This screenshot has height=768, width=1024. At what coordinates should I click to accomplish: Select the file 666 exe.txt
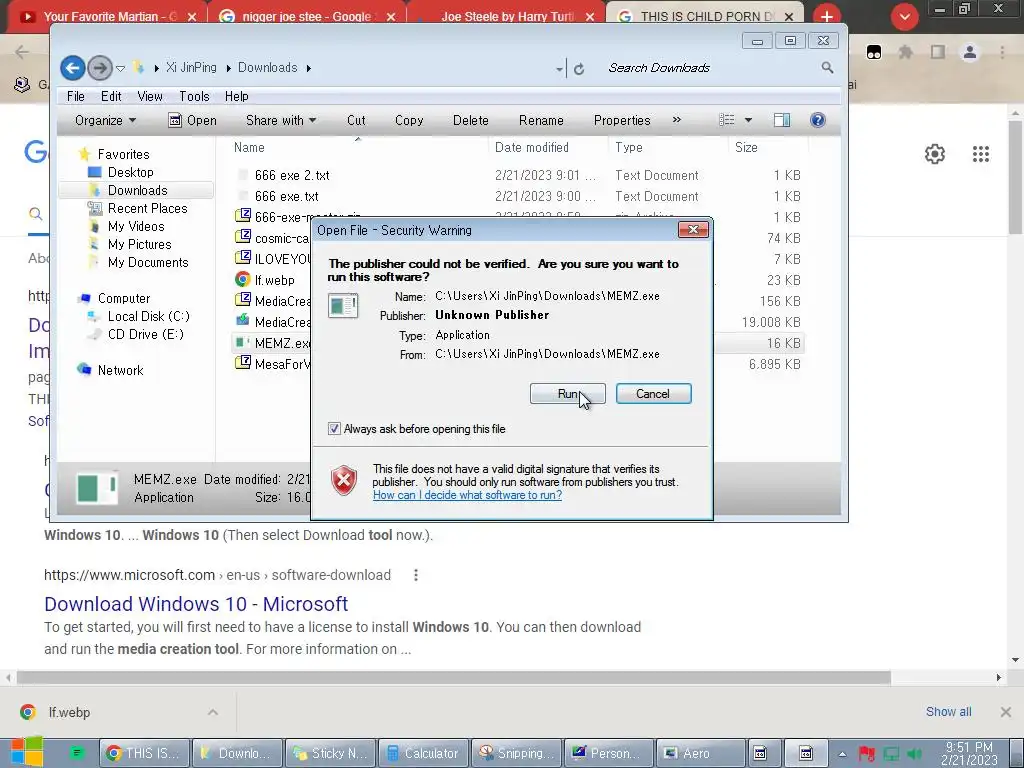click(287, 196)
